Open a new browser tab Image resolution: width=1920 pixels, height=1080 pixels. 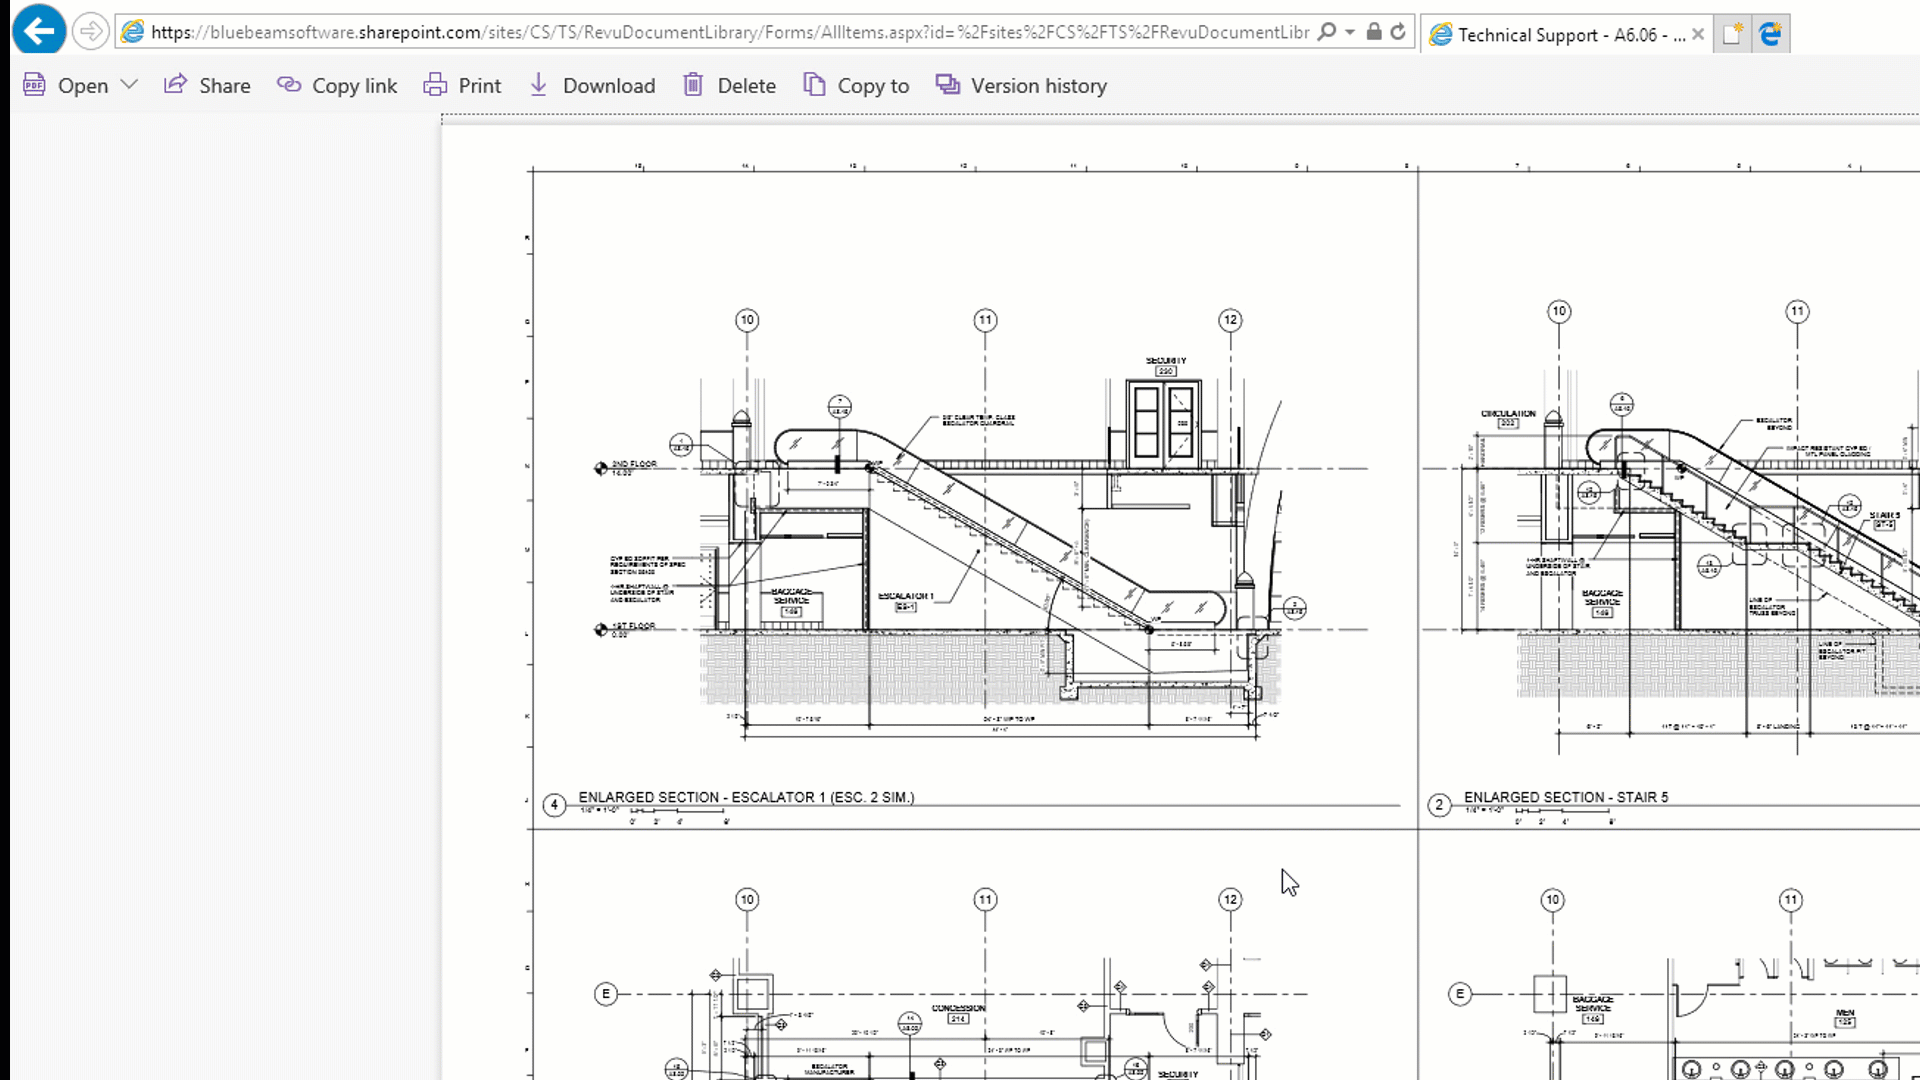(1732, 34)
